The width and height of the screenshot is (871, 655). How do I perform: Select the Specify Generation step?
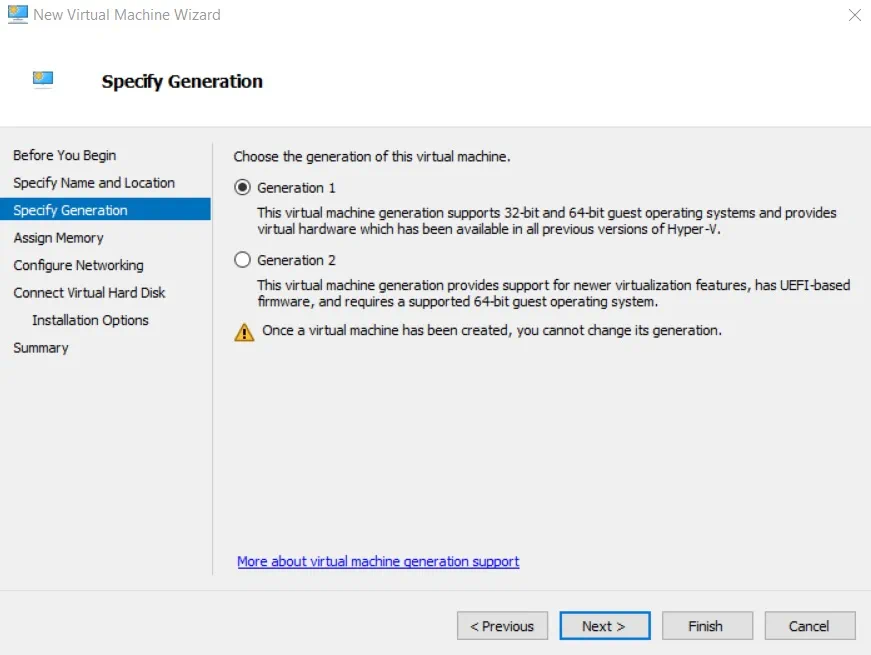coord(70,210)
